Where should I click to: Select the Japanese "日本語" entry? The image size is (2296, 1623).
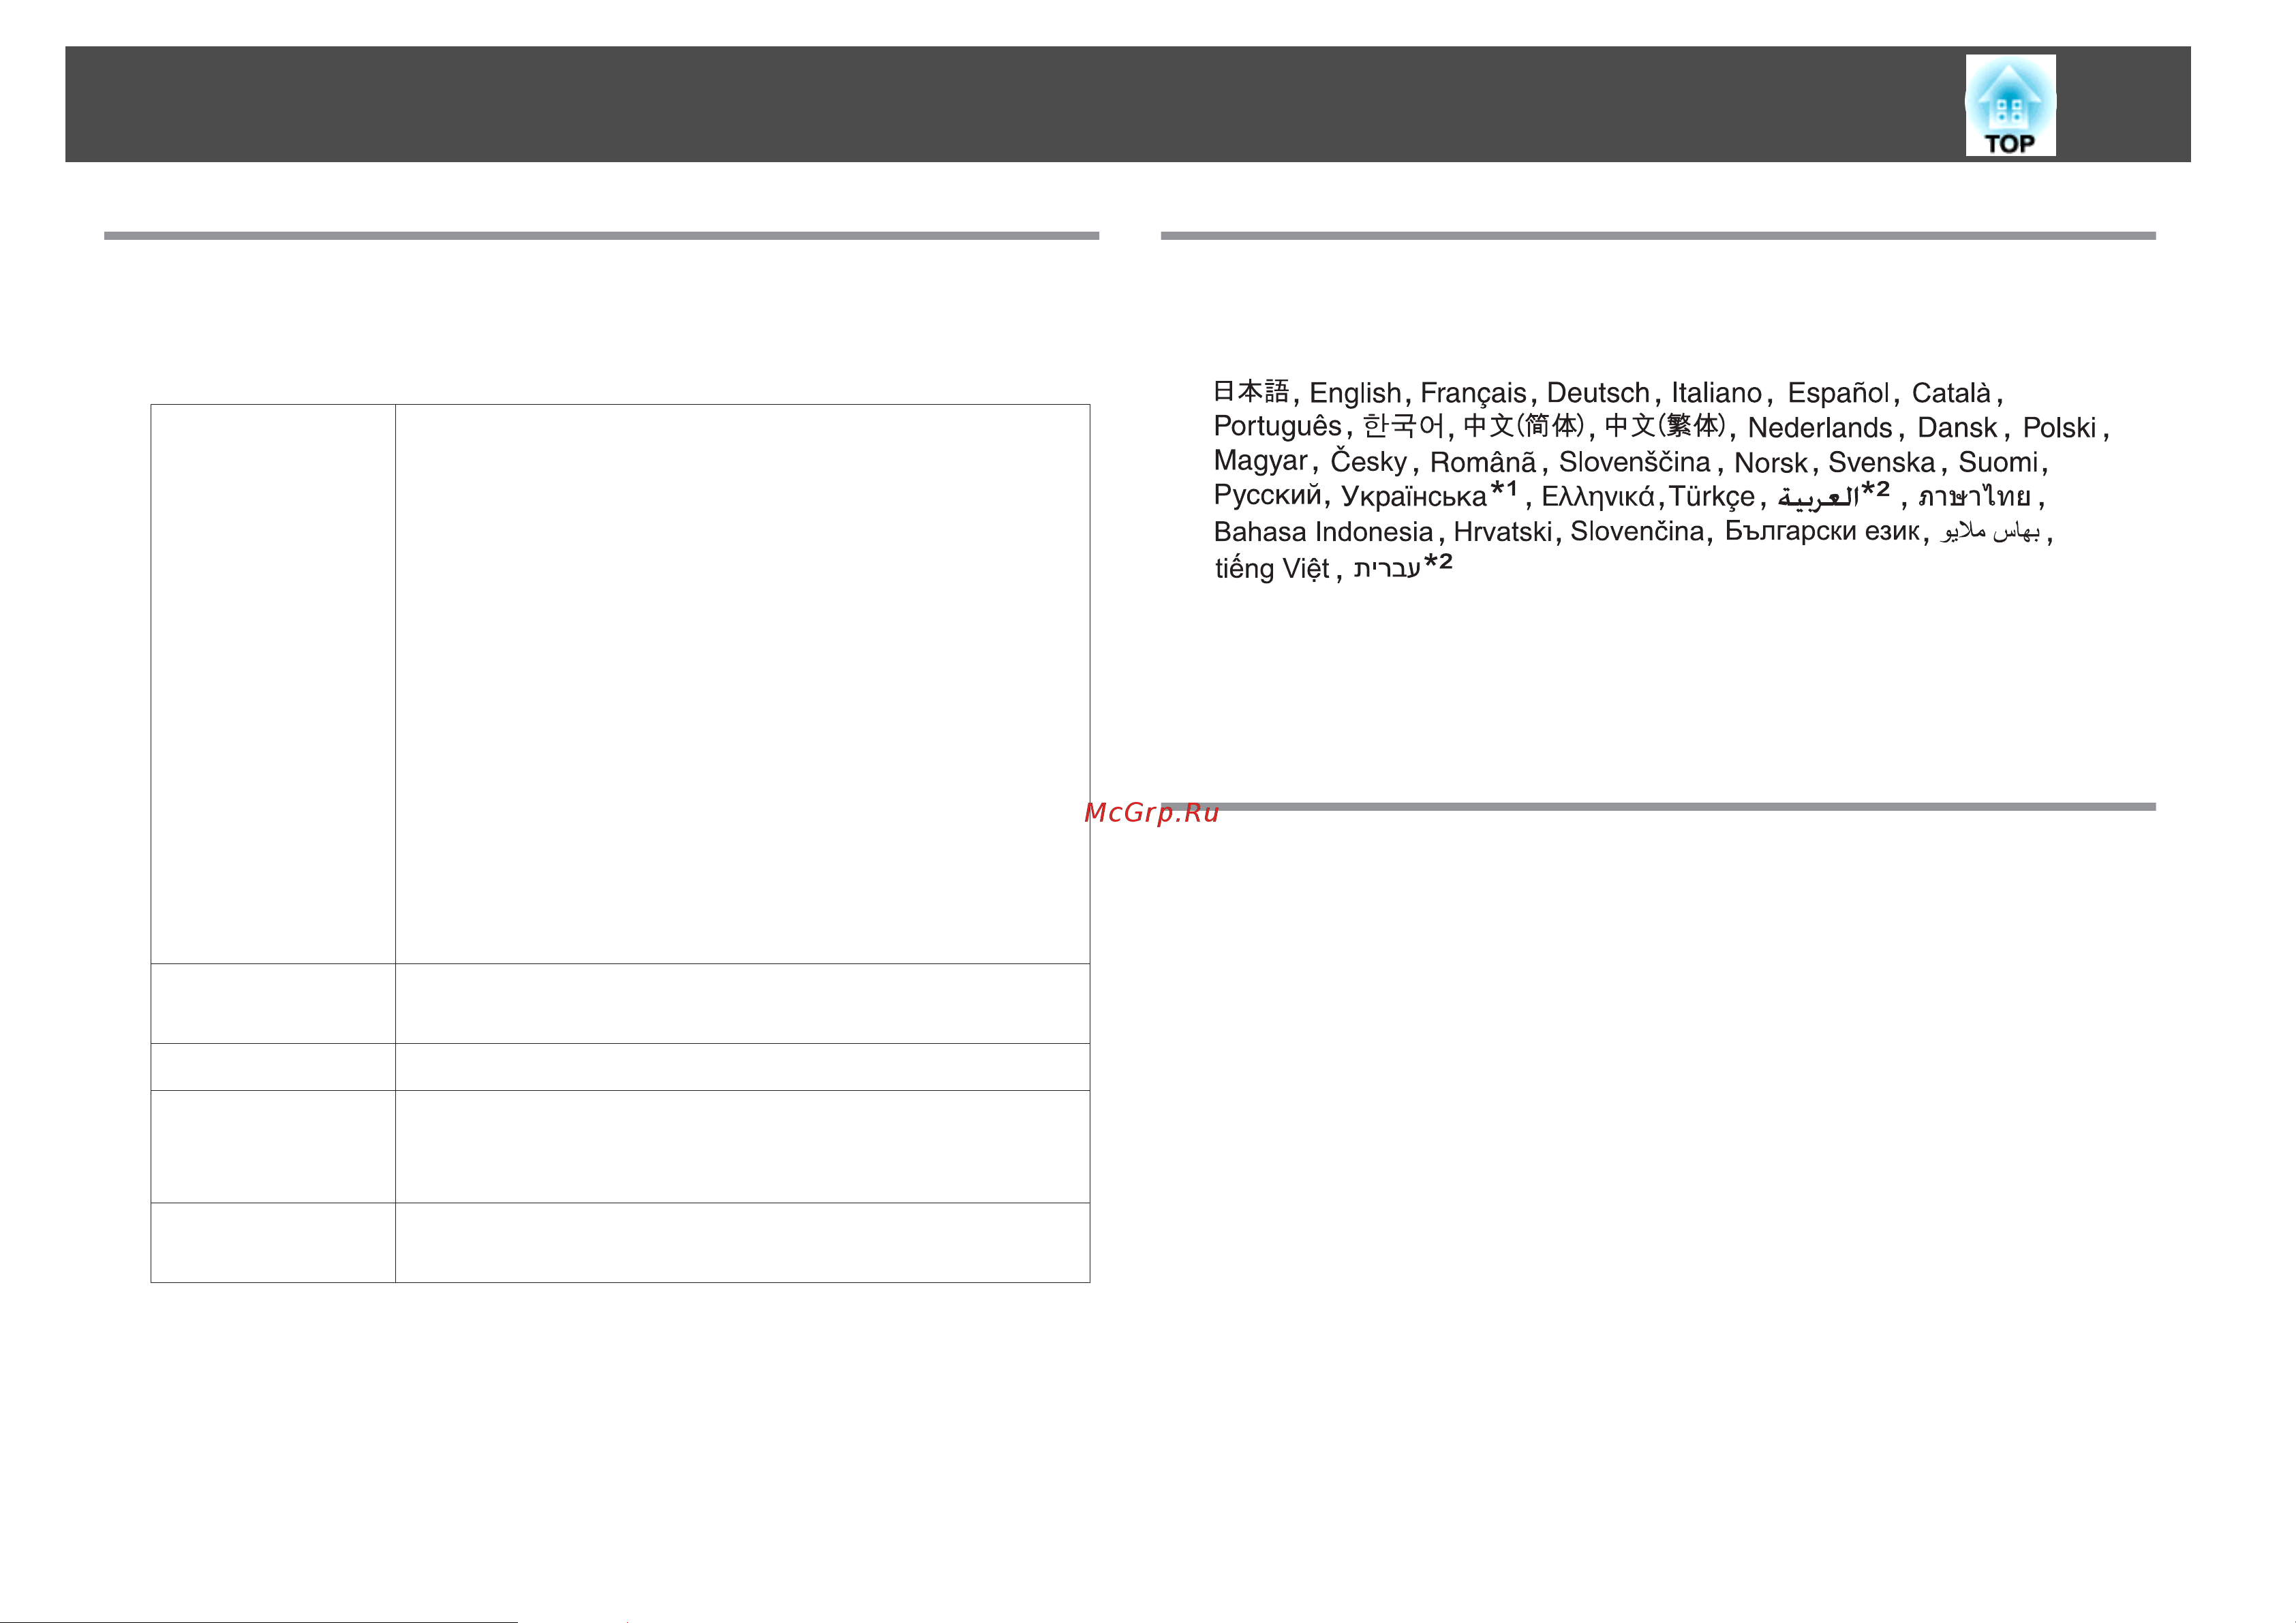(1251, 393)
